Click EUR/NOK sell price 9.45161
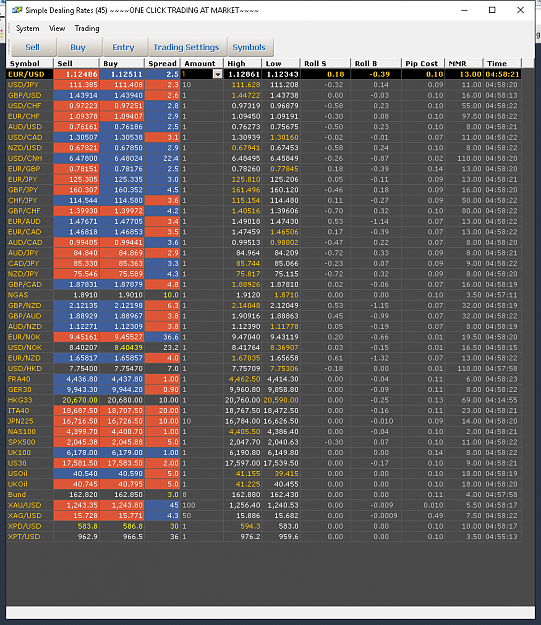 point(76,337)
